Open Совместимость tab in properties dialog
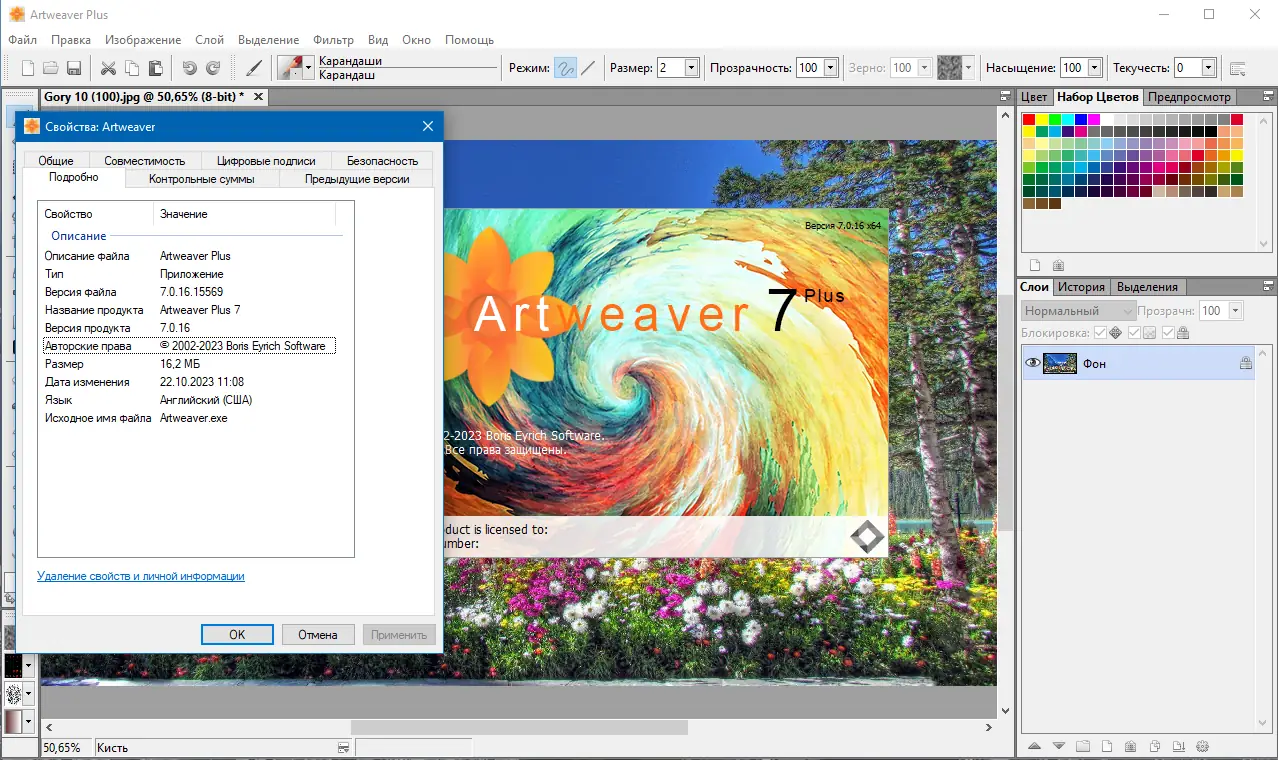 point(145,160)
